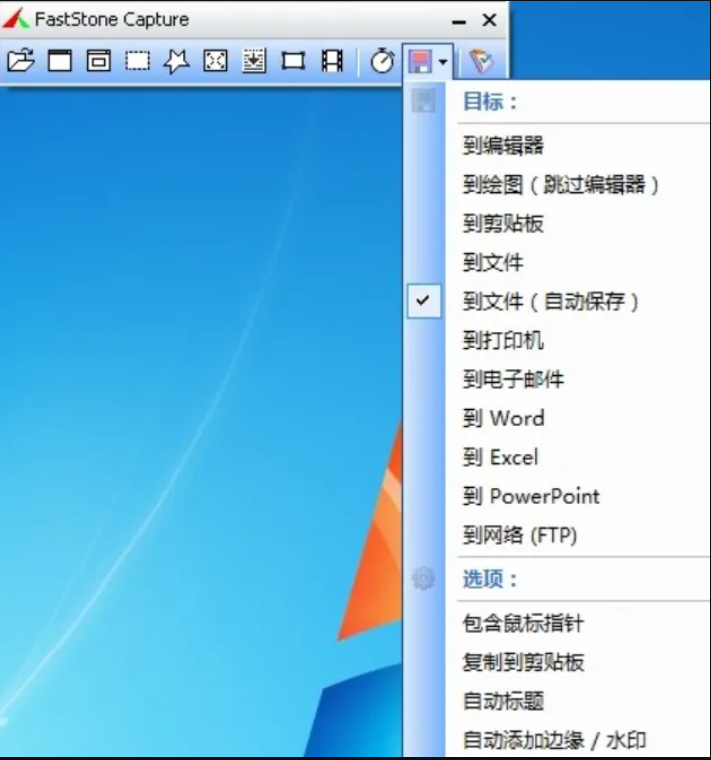711x760 pixels.
Task: Toggle 自动添加边缘 / 水印 option
Action: pos(557,740)
